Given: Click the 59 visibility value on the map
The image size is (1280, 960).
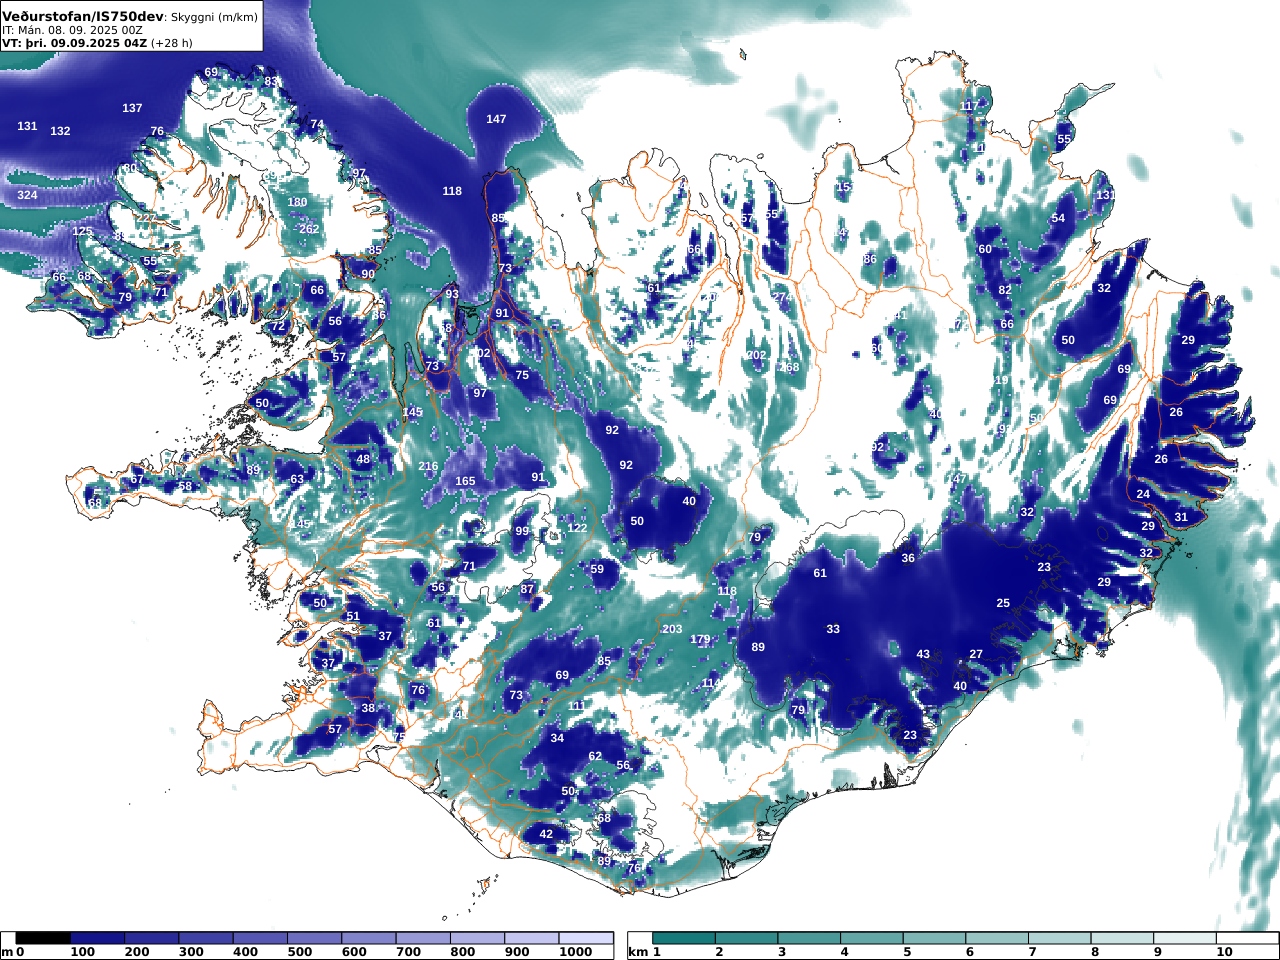Looking at the screenshot, I should pos(597,569).
